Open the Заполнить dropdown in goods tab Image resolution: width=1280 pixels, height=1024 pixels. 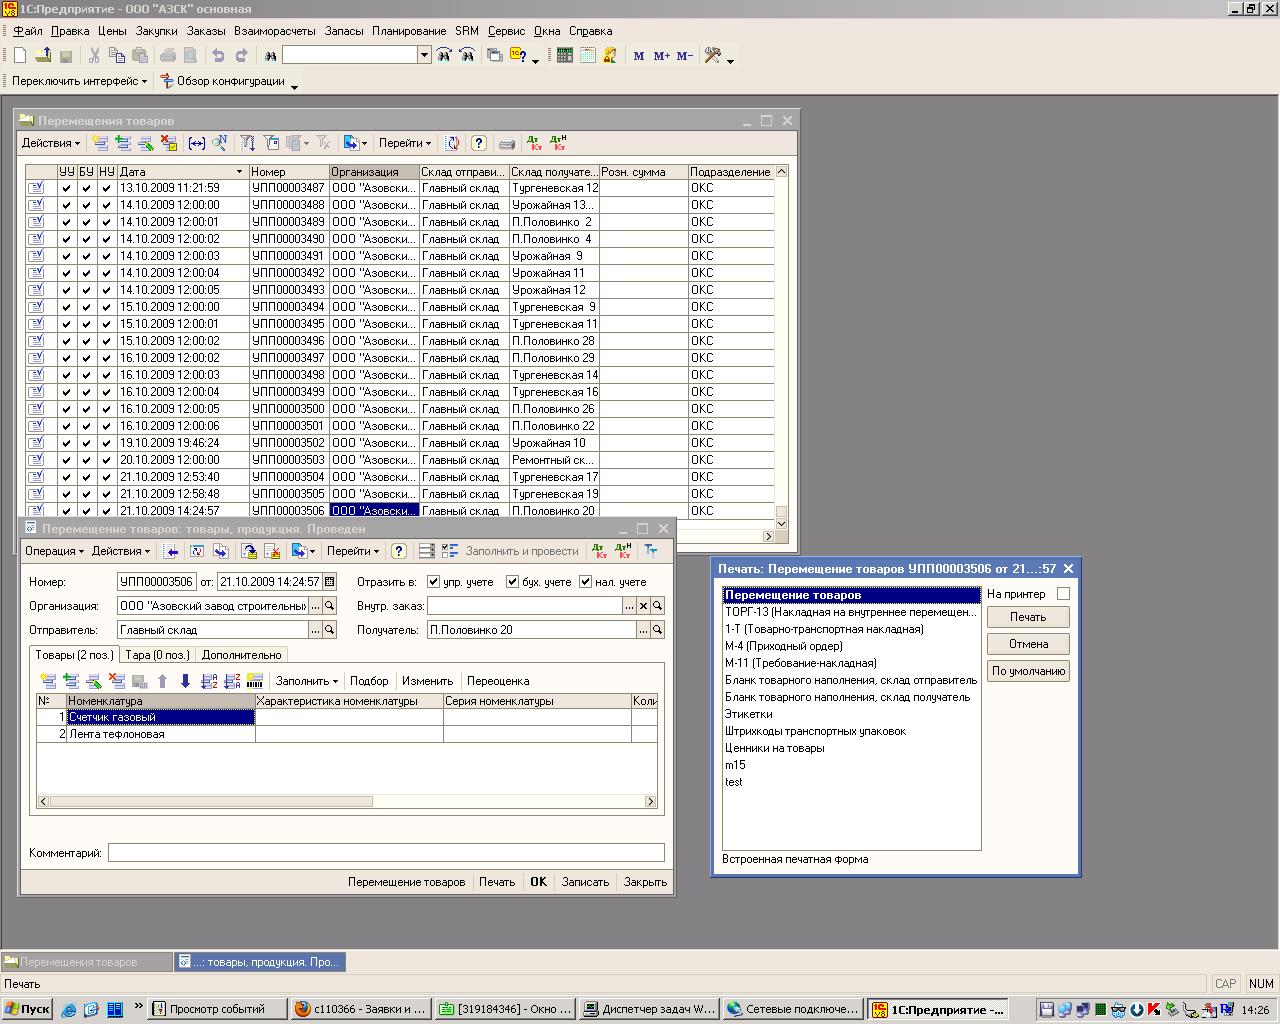pos(306,681)
